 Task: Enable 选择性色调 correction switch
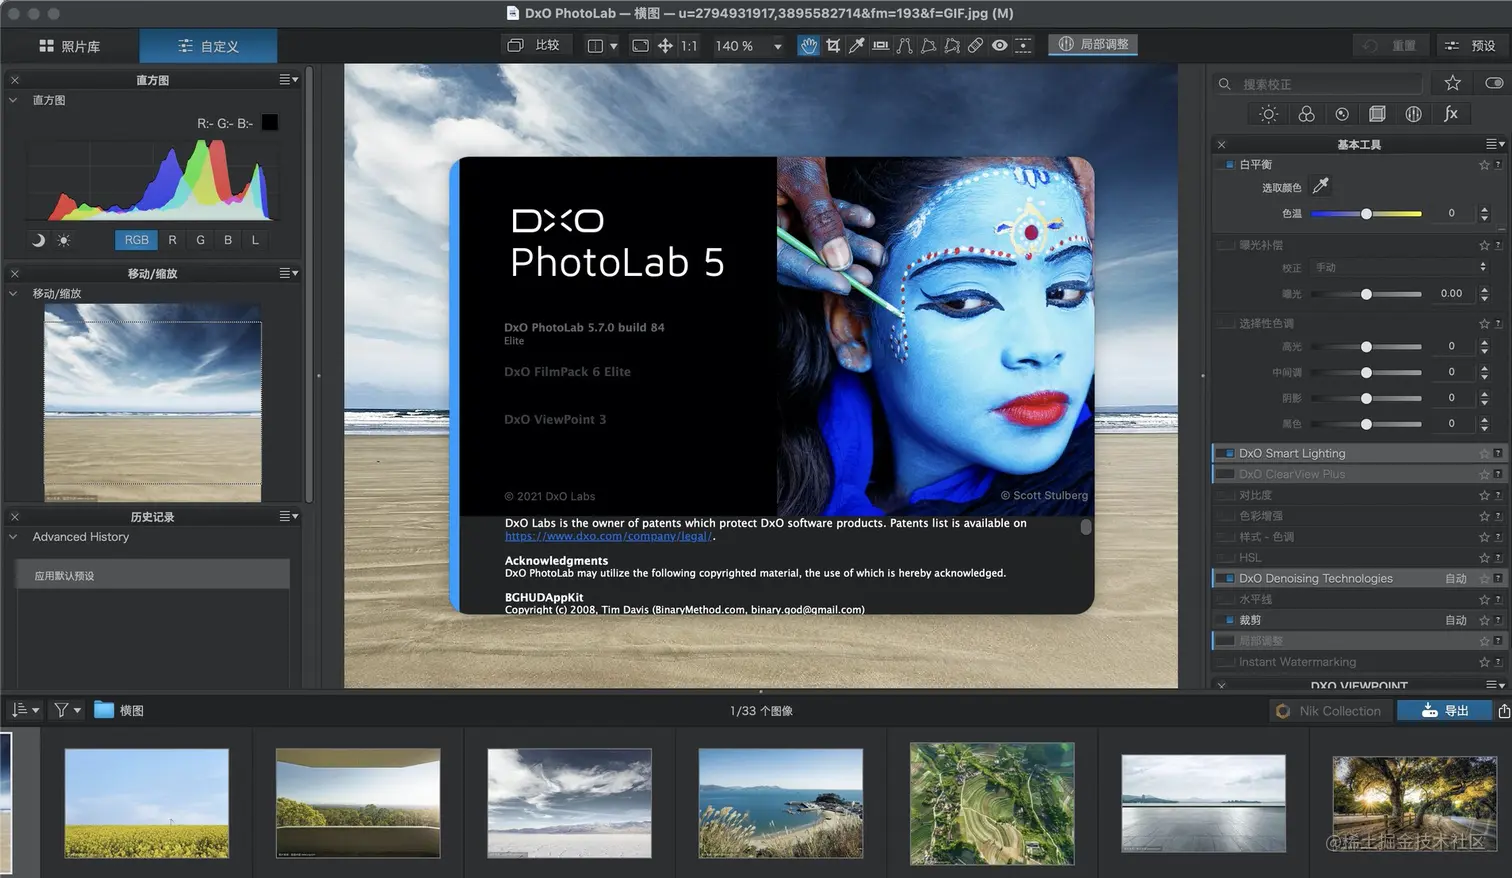1226,323
